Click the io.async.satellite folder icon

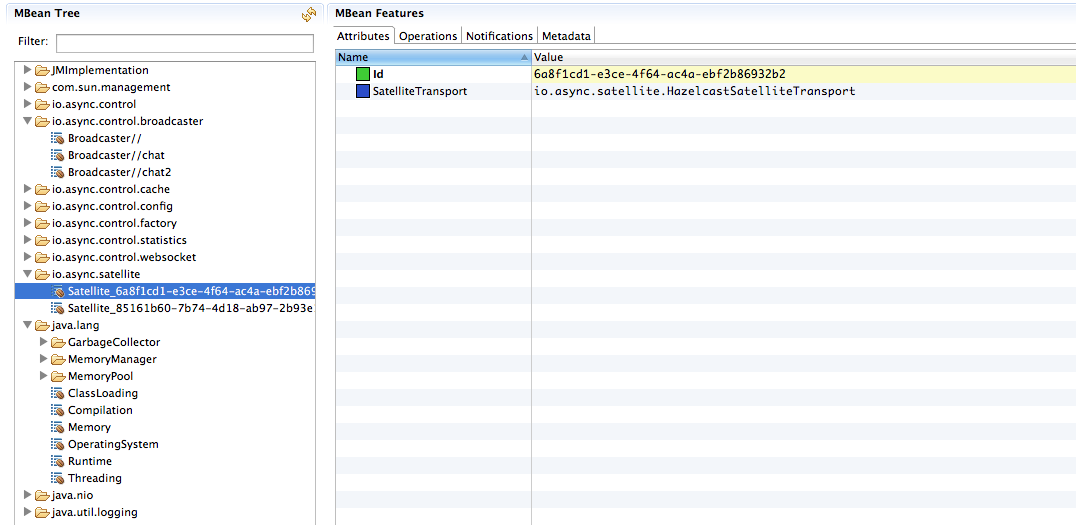pyautogui.click(x=43, y=275)
